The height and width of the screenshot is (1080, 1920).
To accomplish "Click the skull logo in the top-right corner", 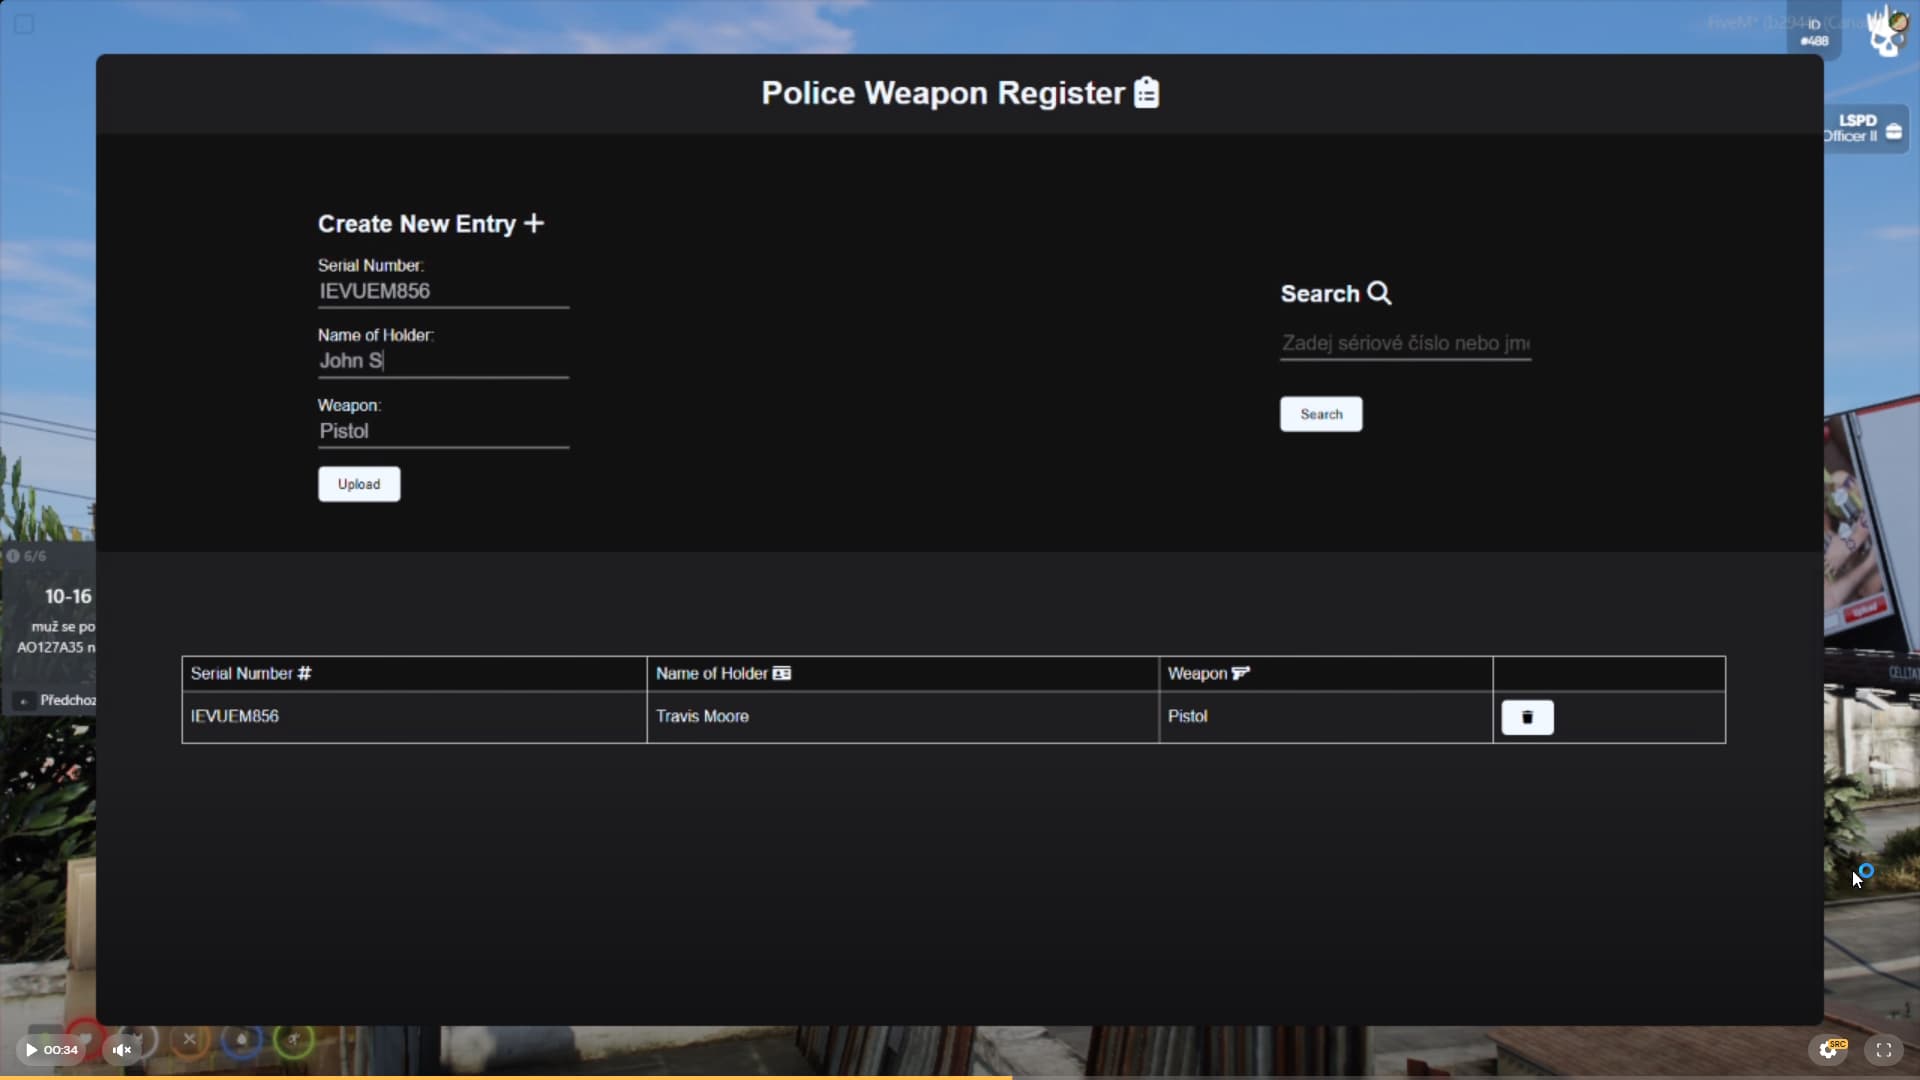I will [1887, 31].
